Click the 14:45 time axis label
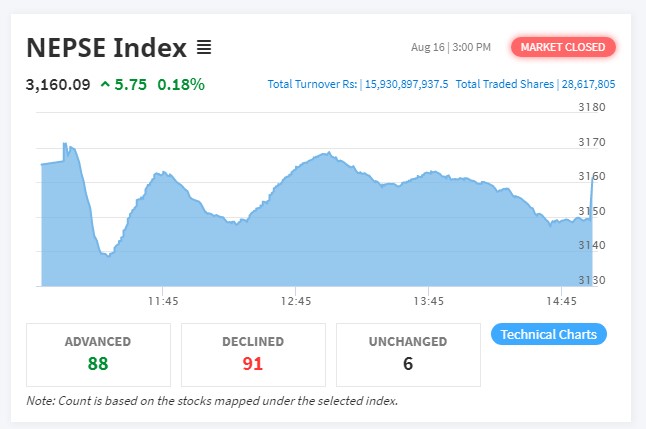Image resolution: width=646 pixels, height=429 pixels. coord(562,300)
